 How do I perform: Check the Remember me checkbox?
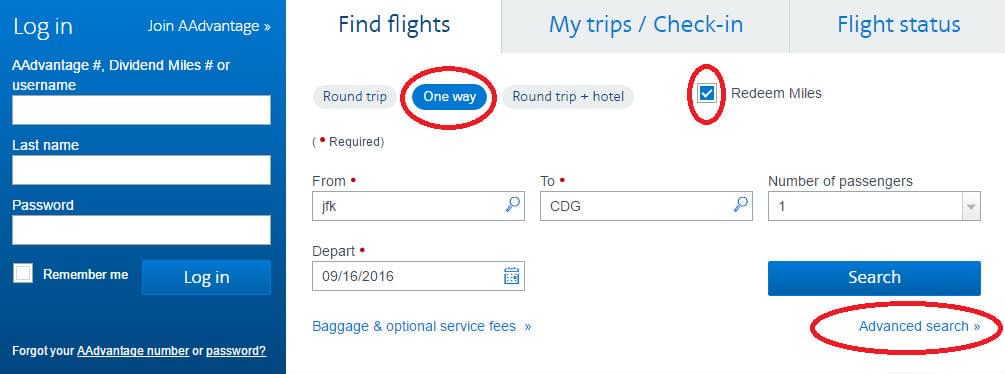point(23,274)
